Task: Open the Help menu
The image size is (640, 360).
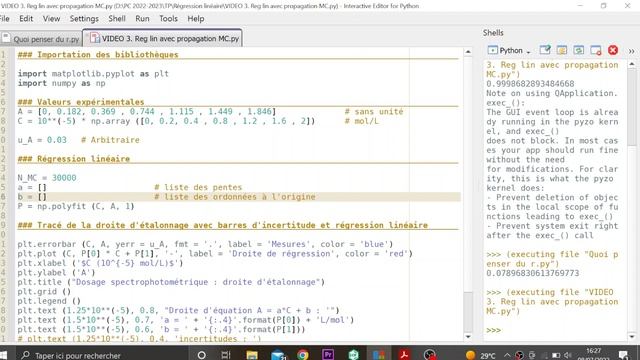Action: (196, 19)
